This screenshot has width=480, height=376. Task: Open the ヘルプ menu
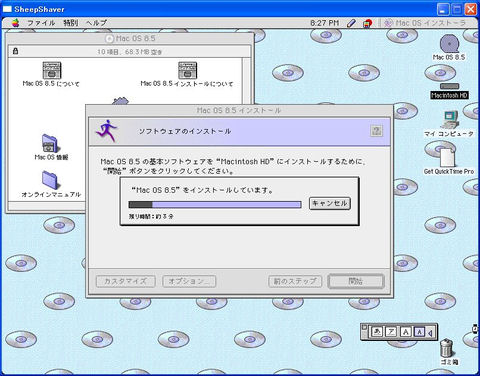(96, 23)
